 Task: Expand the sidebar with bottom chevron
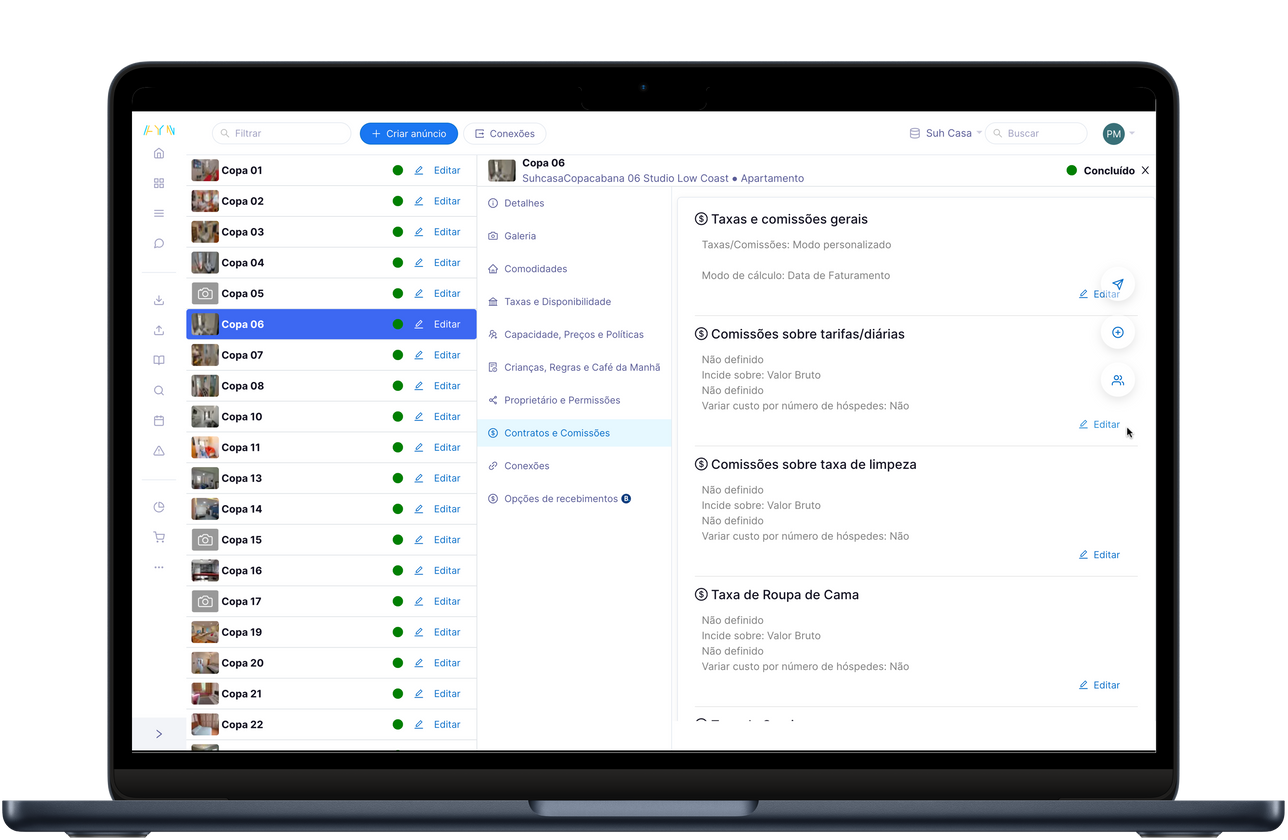tap(159, 734)
